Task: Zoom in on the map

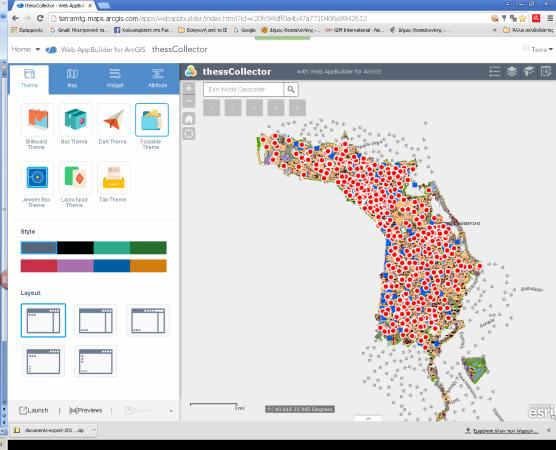Action: [x=189, y=88]
